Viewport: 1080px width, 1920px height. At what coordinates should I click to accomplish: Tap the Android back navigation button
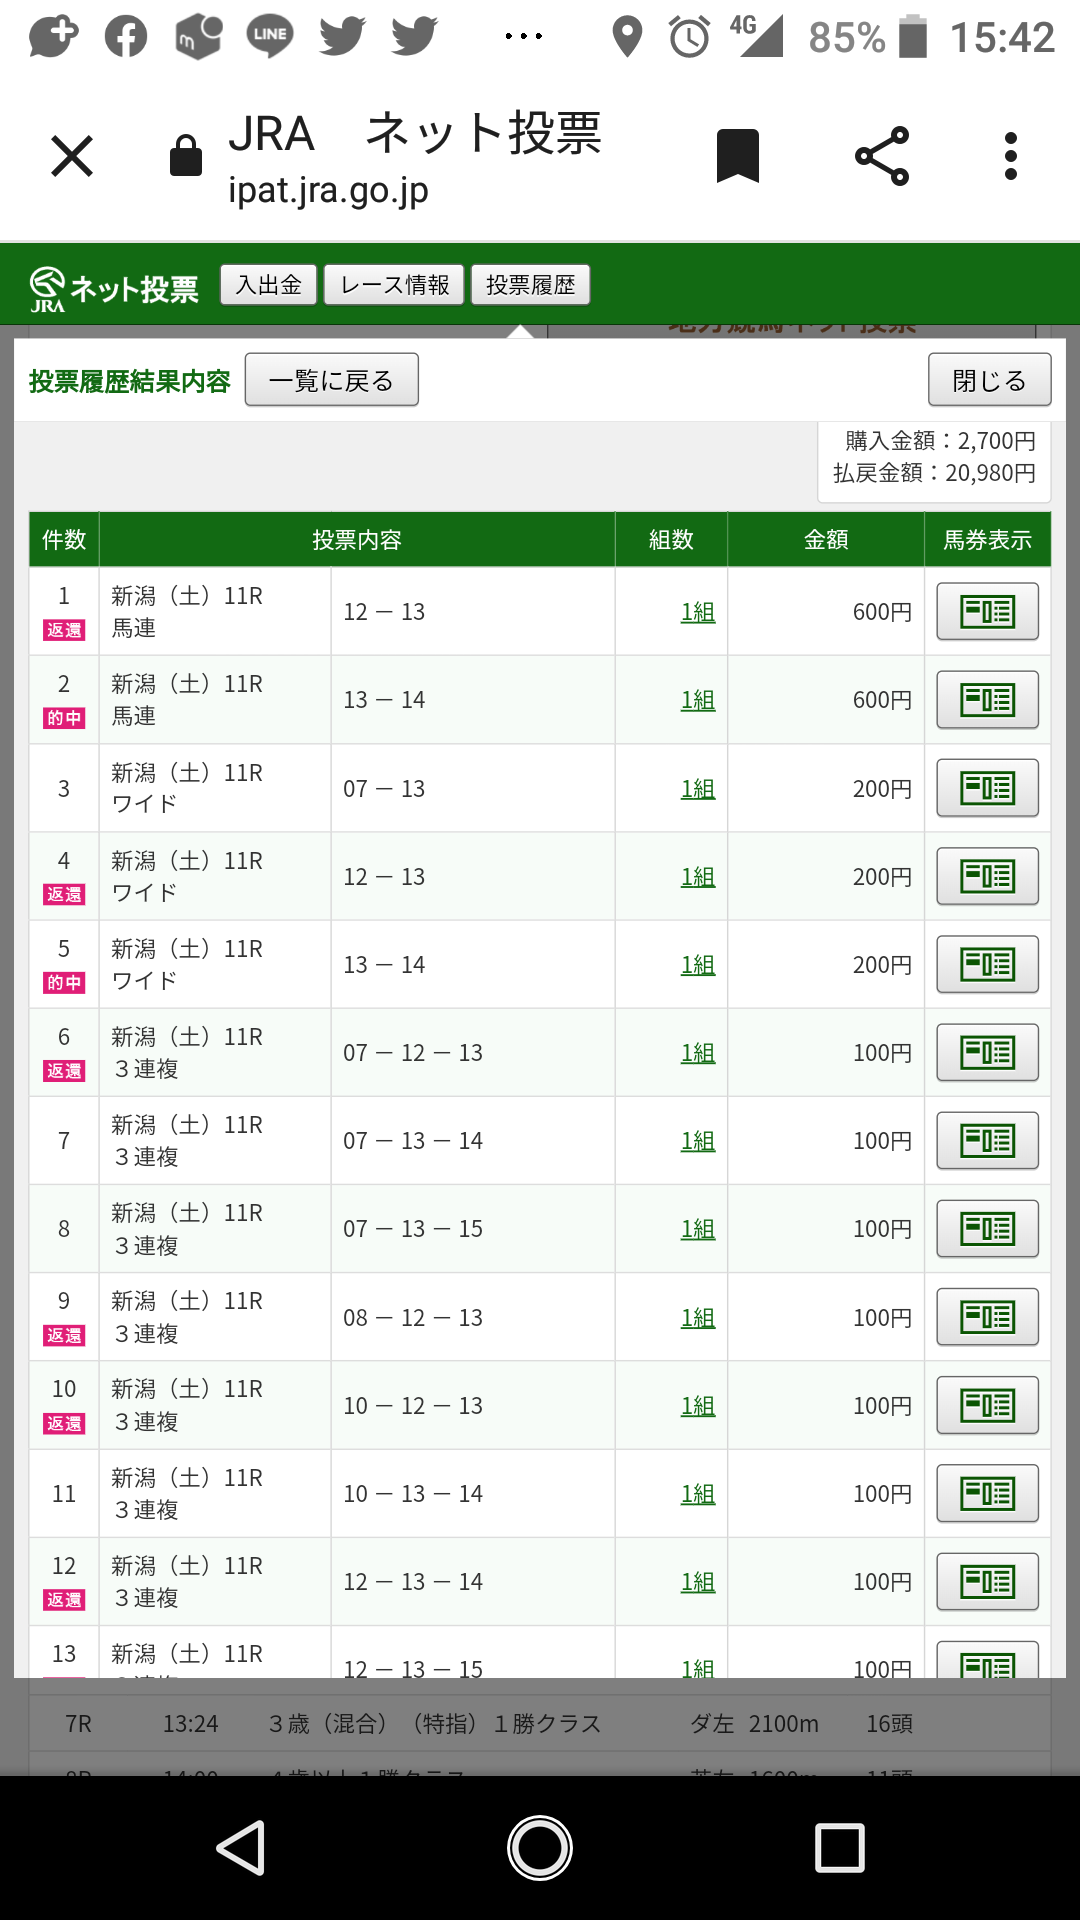click(241, 1847)
